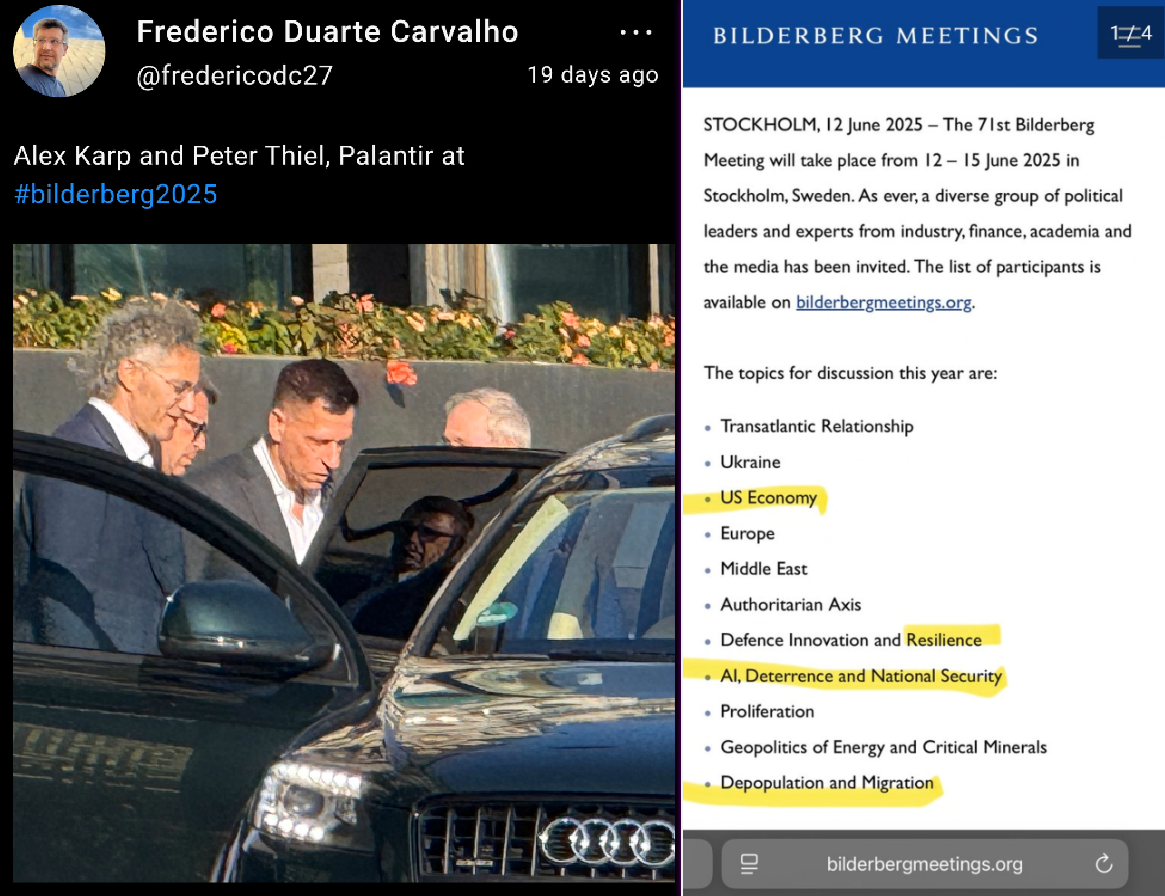The height and width of the screenshot is (896, 1165).
Task: Tap the '19 days ago' timestamp
Action: (x=593, y=75)
